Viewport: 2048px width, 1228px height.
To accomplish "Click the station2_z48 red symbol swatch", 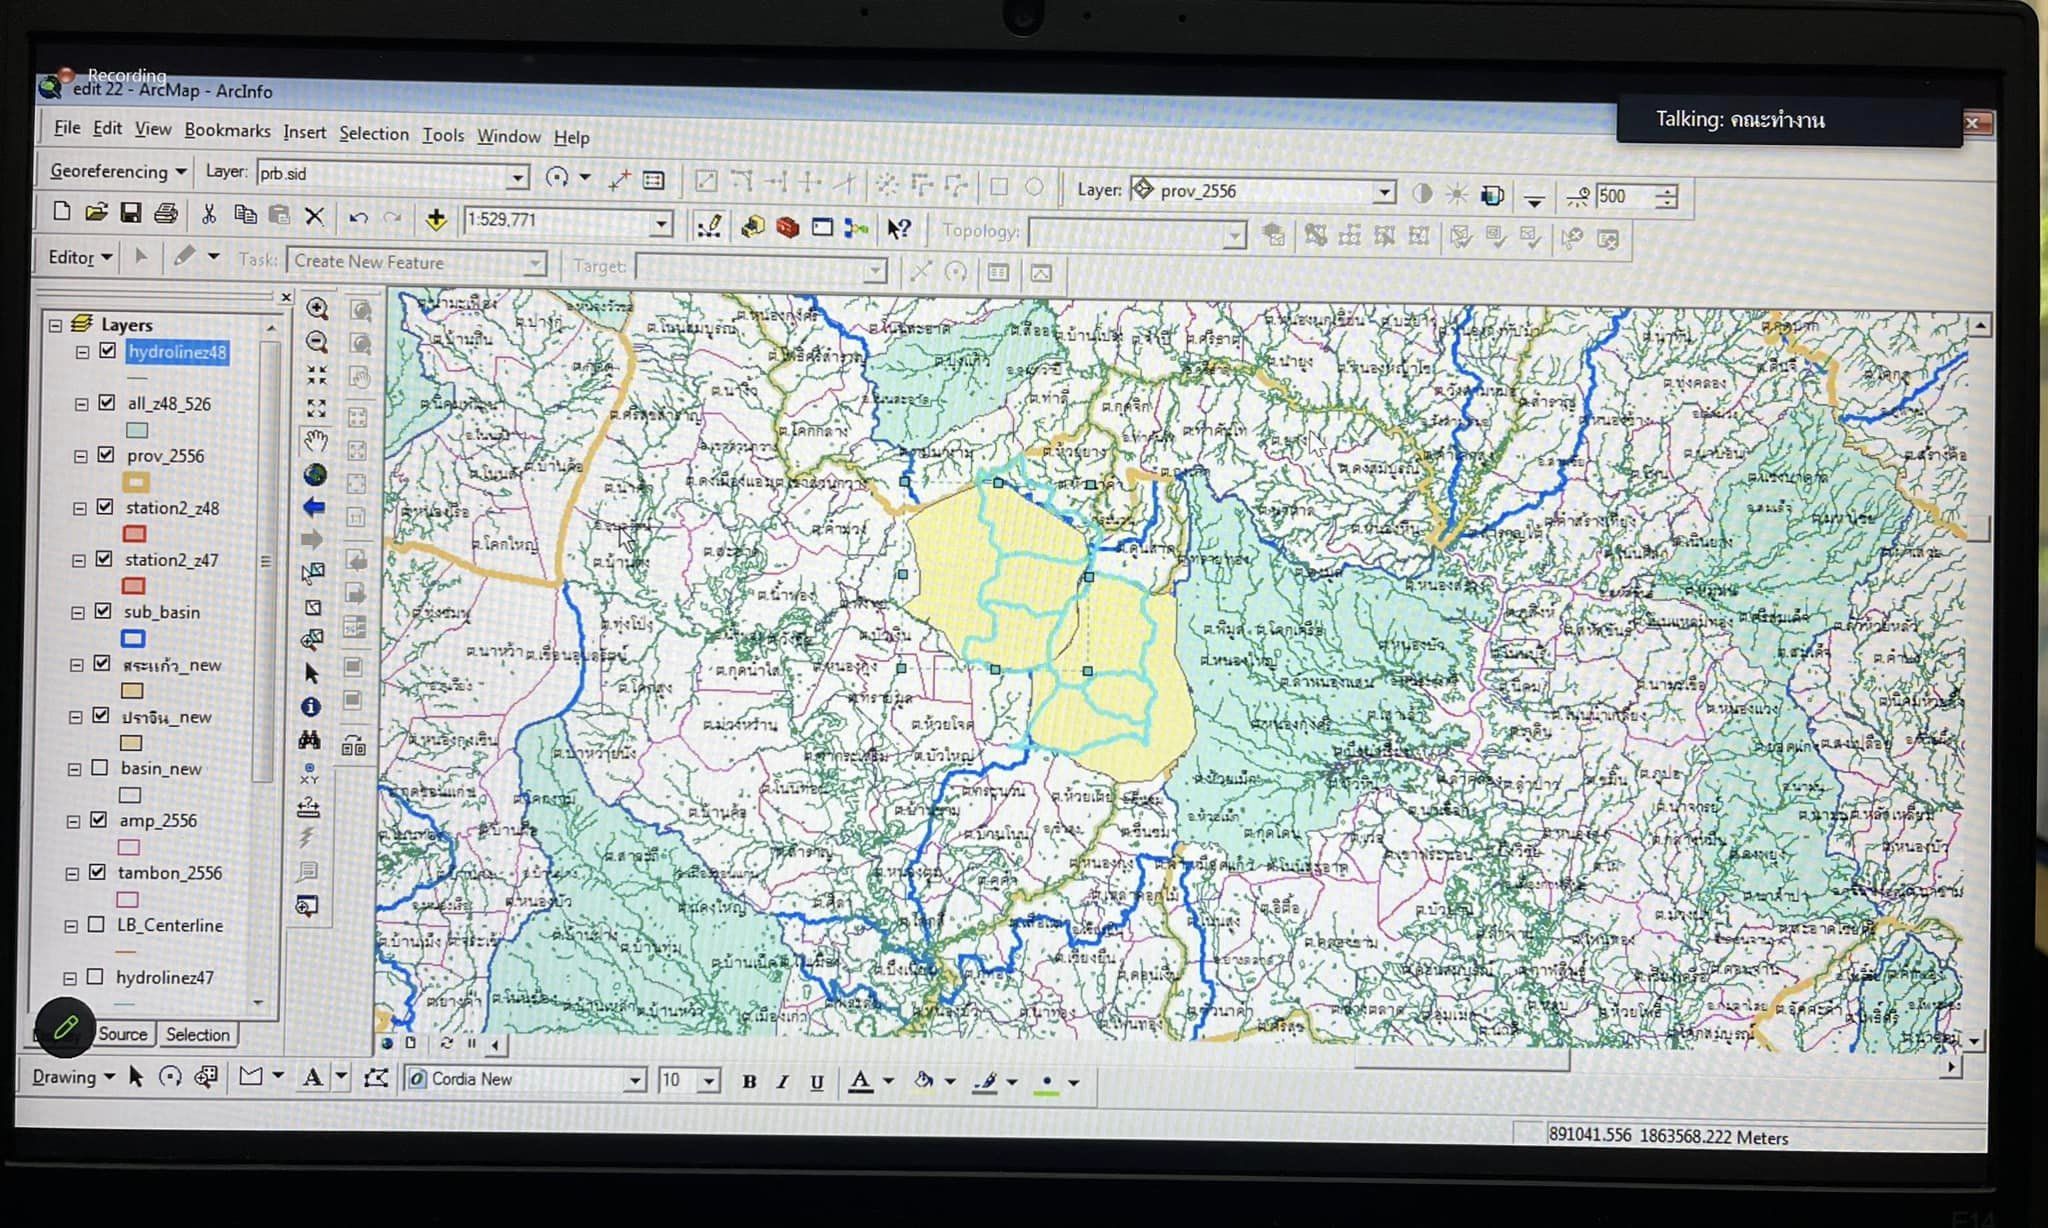I will (x=134, y=534).
